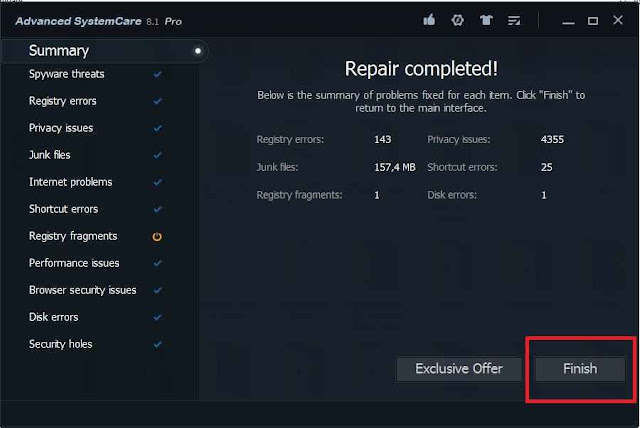Screen dimensions: 640x428
Task: Open Registry fragments in sidebar
Action: point(73,236)
